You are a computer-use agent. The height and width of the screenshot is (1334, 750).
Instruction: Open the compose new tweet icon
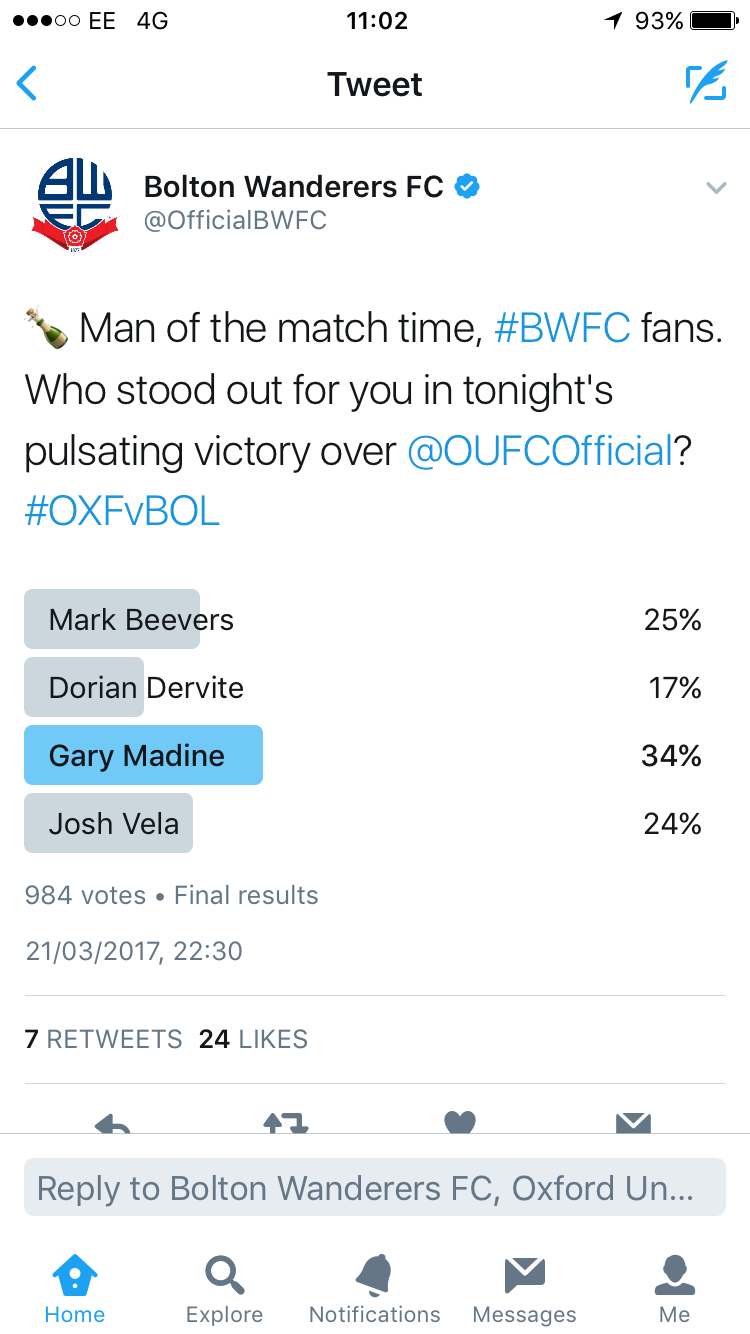(706, 84)
